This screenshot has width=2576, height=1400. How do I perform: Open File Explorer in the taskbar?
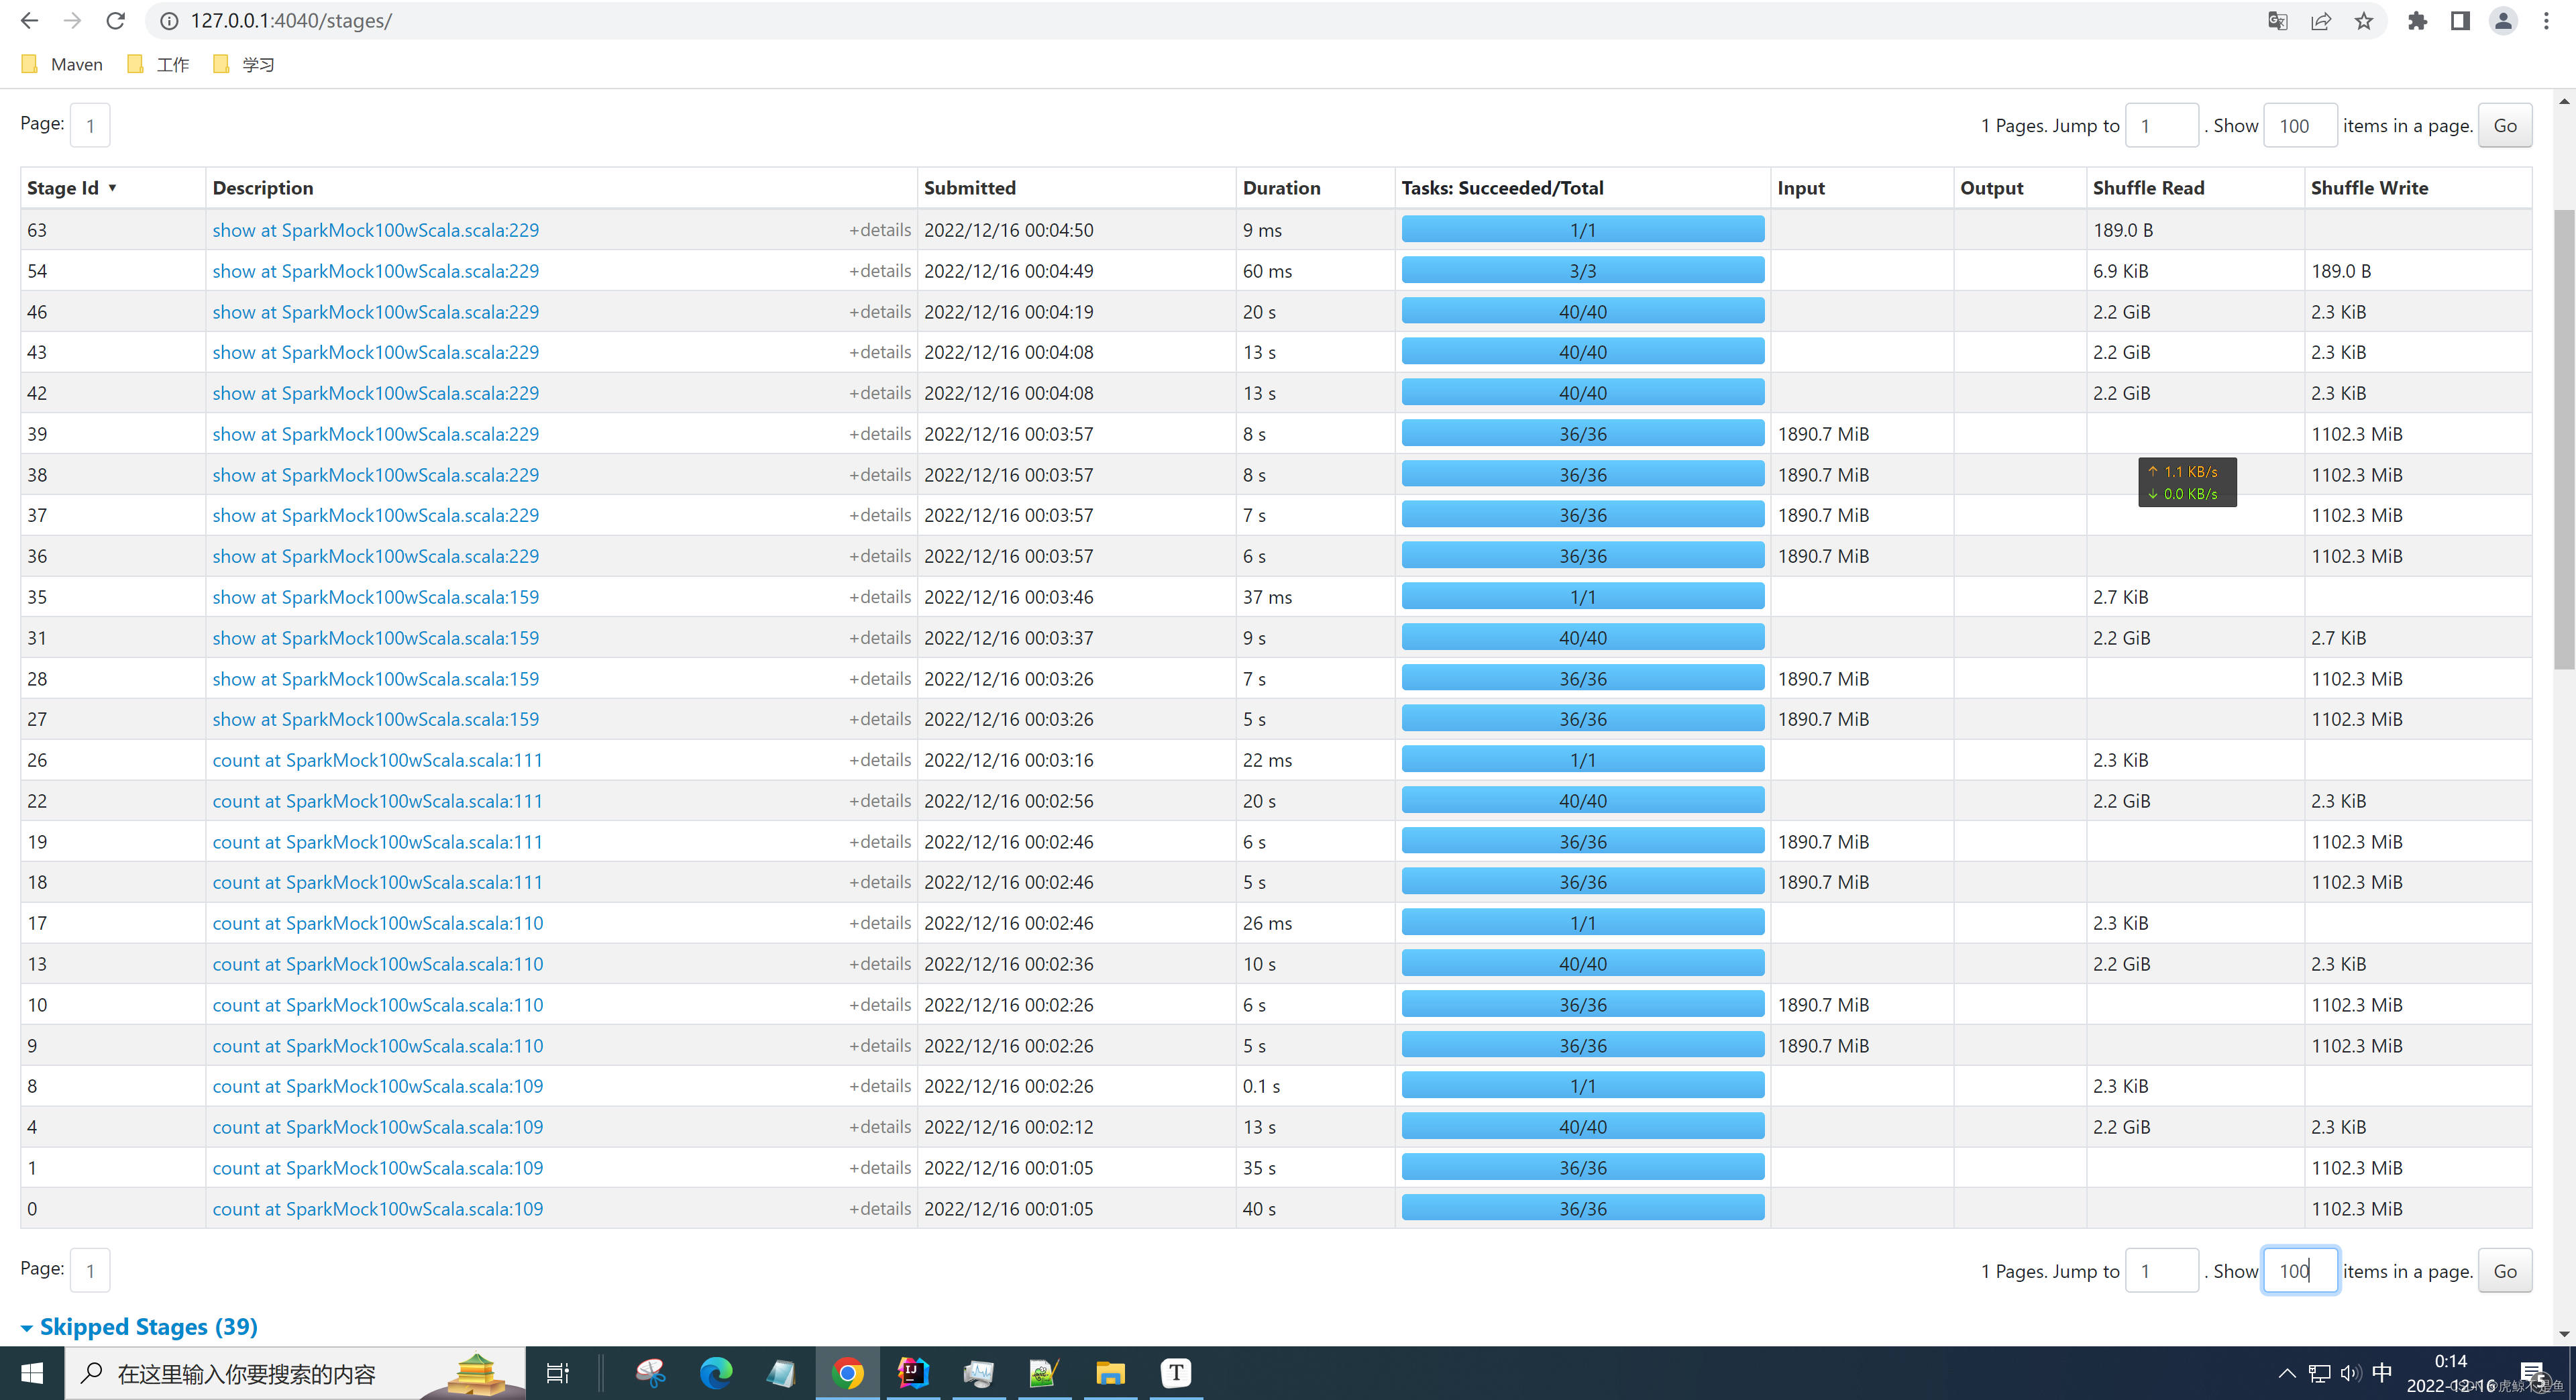1109,1373
